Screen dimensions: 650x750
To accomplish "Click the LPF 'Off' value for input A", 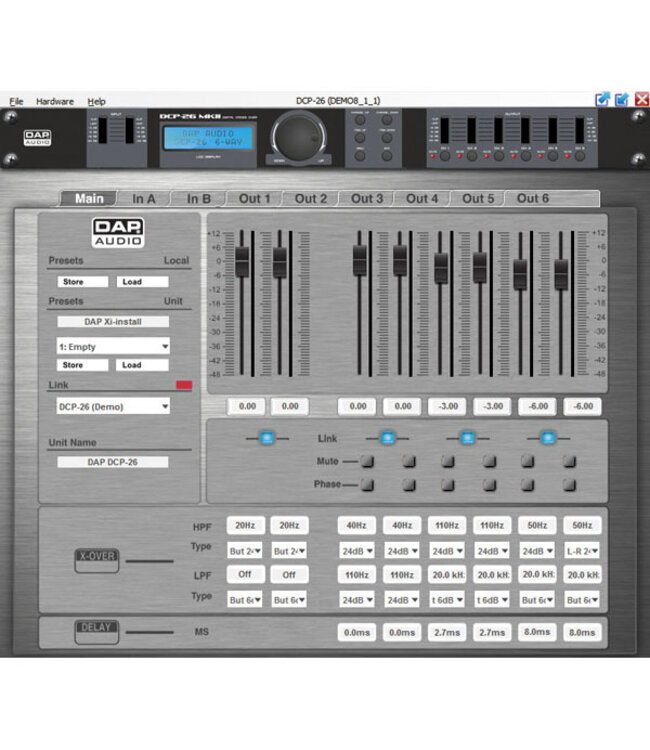I will click(245, 574).
